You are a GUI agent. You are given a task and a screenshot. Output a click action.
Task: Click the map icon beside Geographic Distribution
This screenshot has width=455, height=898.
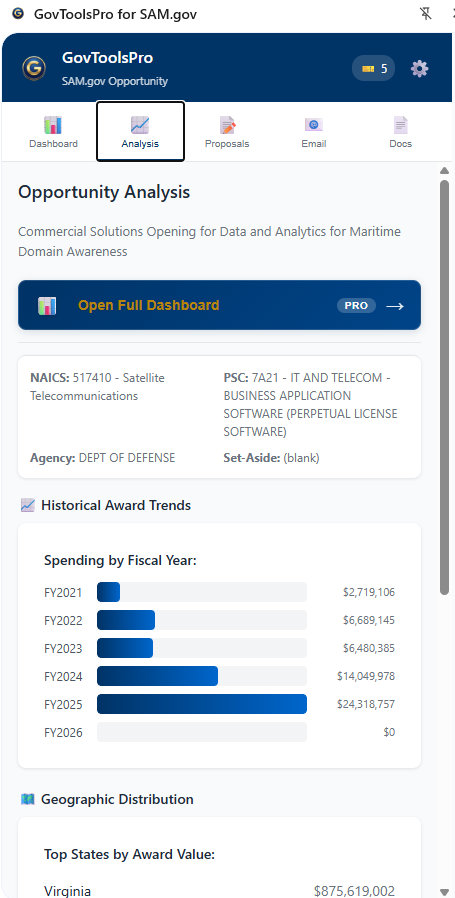pyautogui.click(x=28, y=799)
